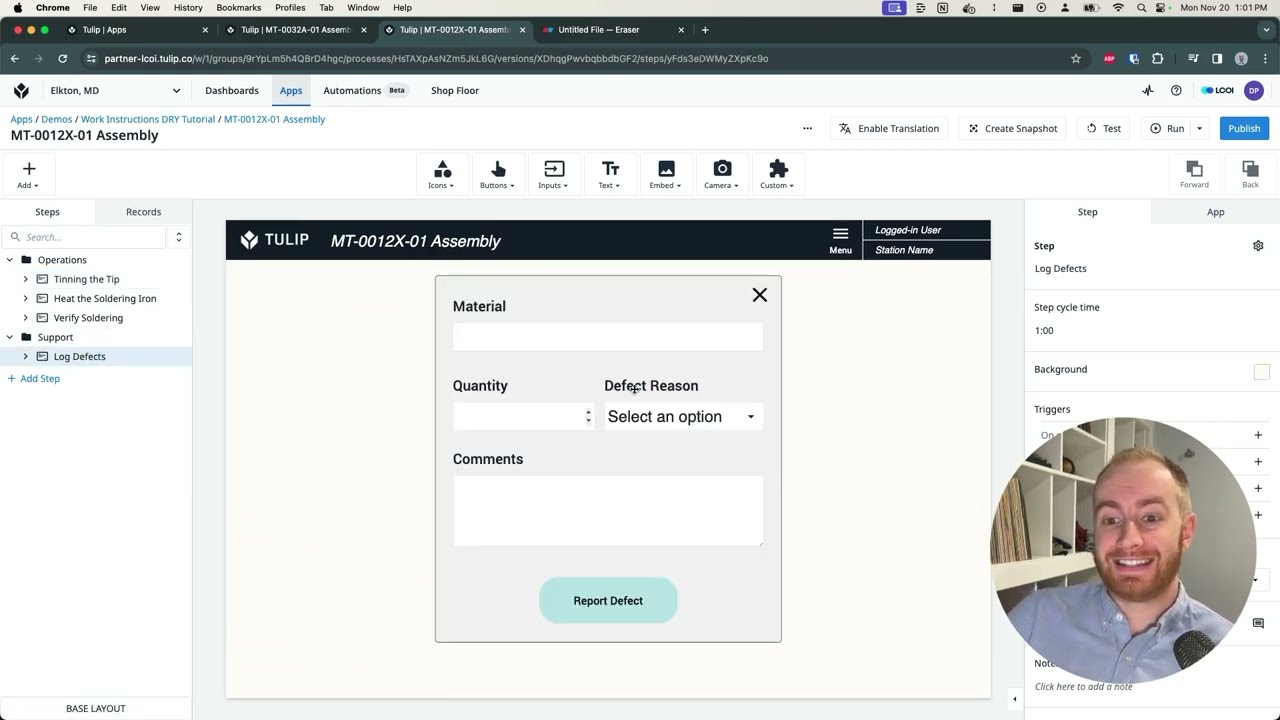Expand the Tinning the Tip step
This screenshot has width=1280, height=720.
(26, 279)
